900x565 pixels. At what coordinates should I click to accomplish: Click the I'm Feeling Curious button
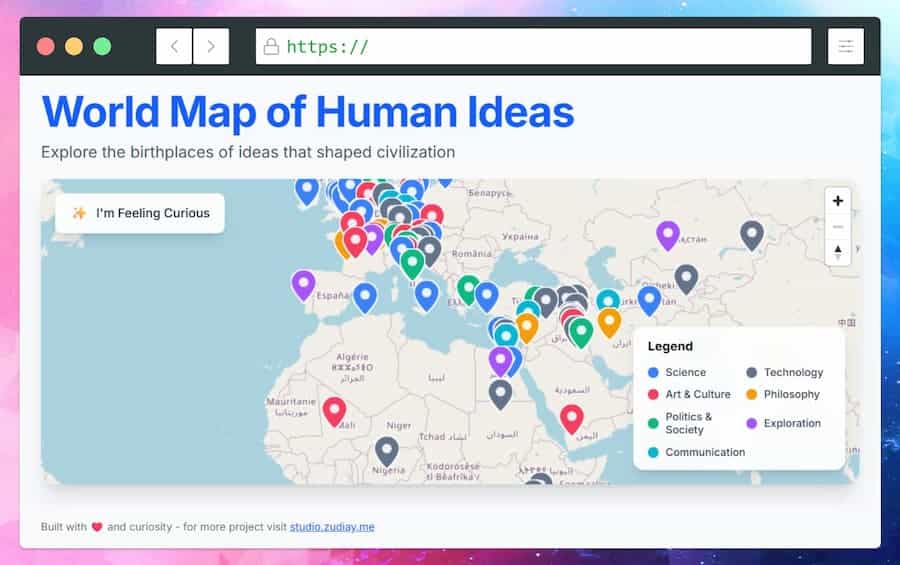click(139, 213)
